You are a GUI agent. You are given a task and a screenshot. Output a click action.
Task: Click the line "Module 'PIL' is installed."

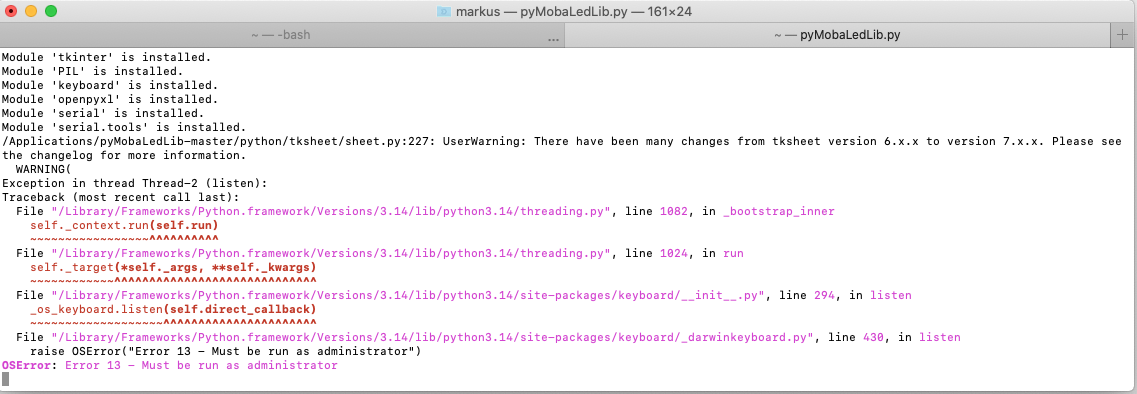tap(92, 71)
